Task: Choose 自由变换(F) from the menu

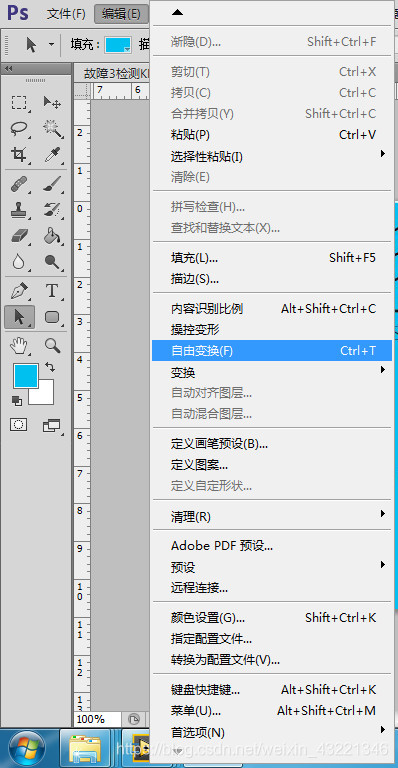Action: coord(272,351)
